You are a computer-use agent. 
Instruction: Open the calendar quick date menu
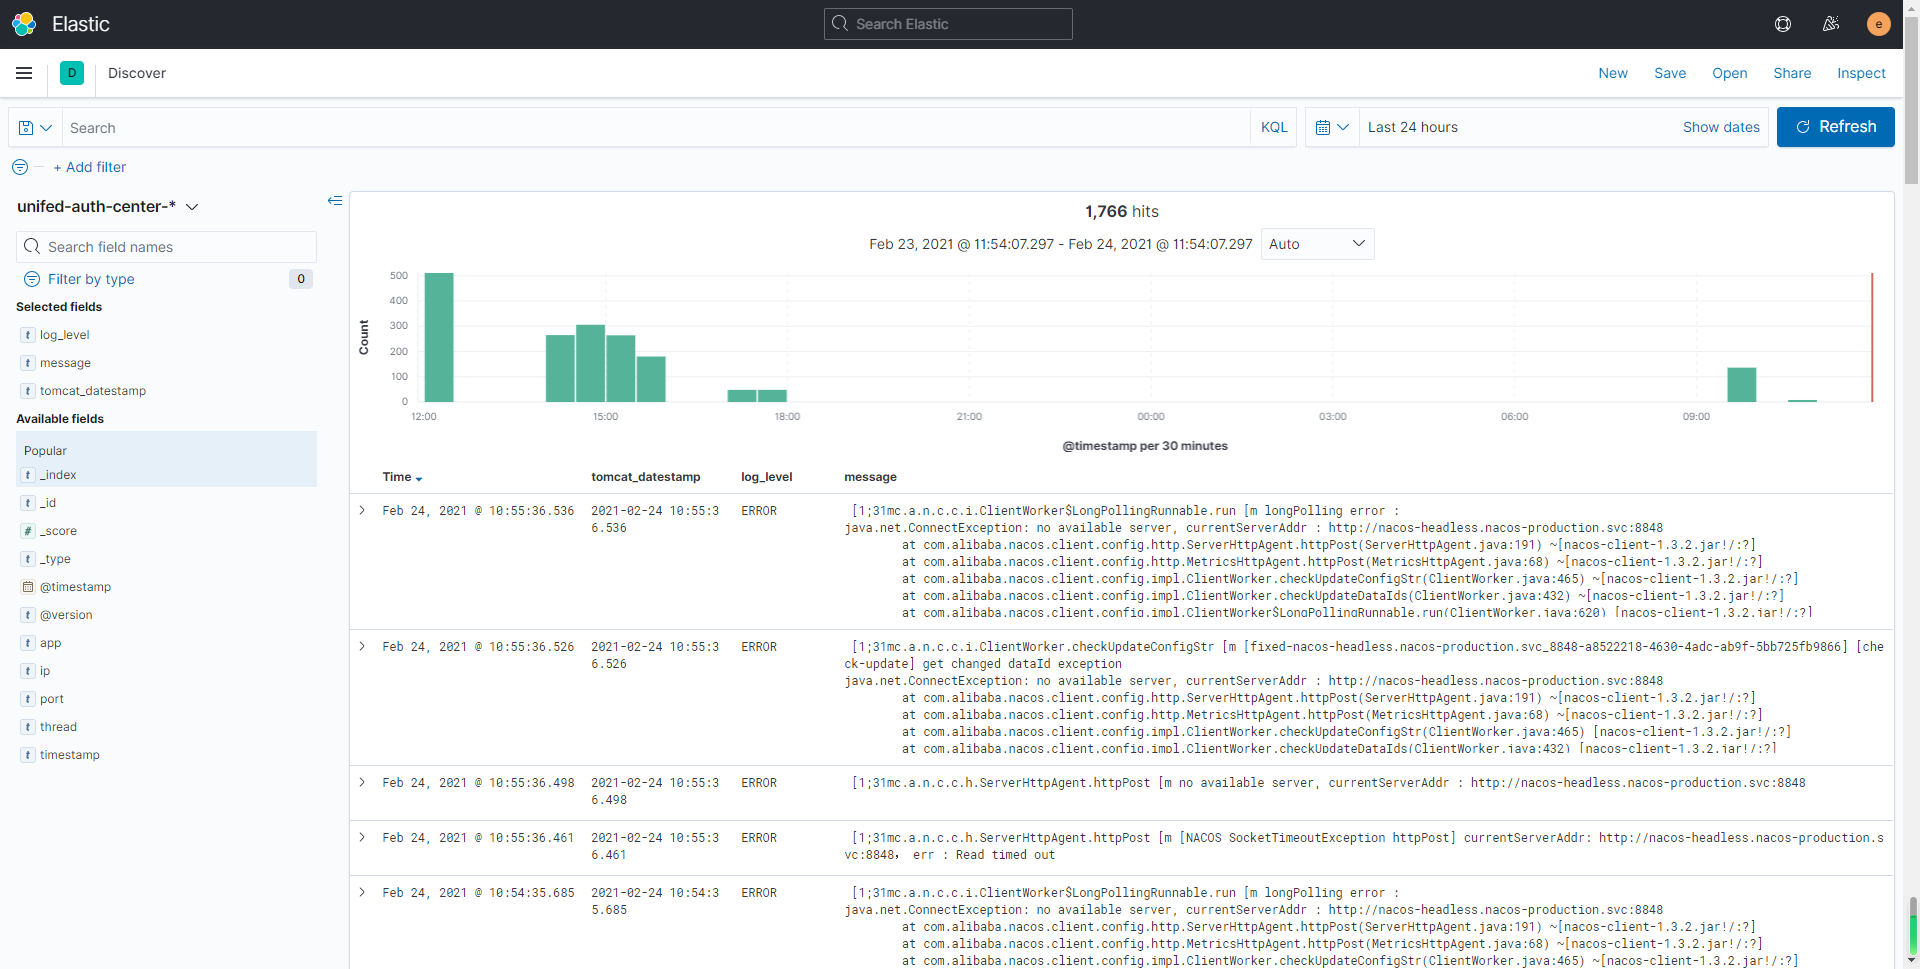click(x=1333, y=127)
